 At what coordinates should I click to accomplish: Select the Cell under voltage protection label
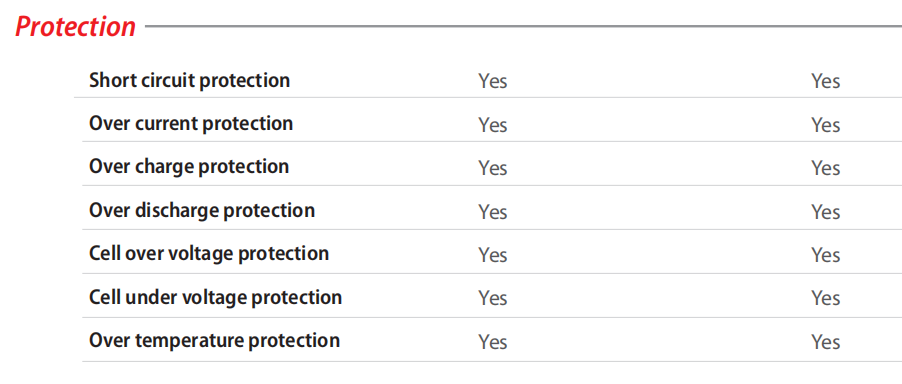pyautogui.click(x=215, y=297)
